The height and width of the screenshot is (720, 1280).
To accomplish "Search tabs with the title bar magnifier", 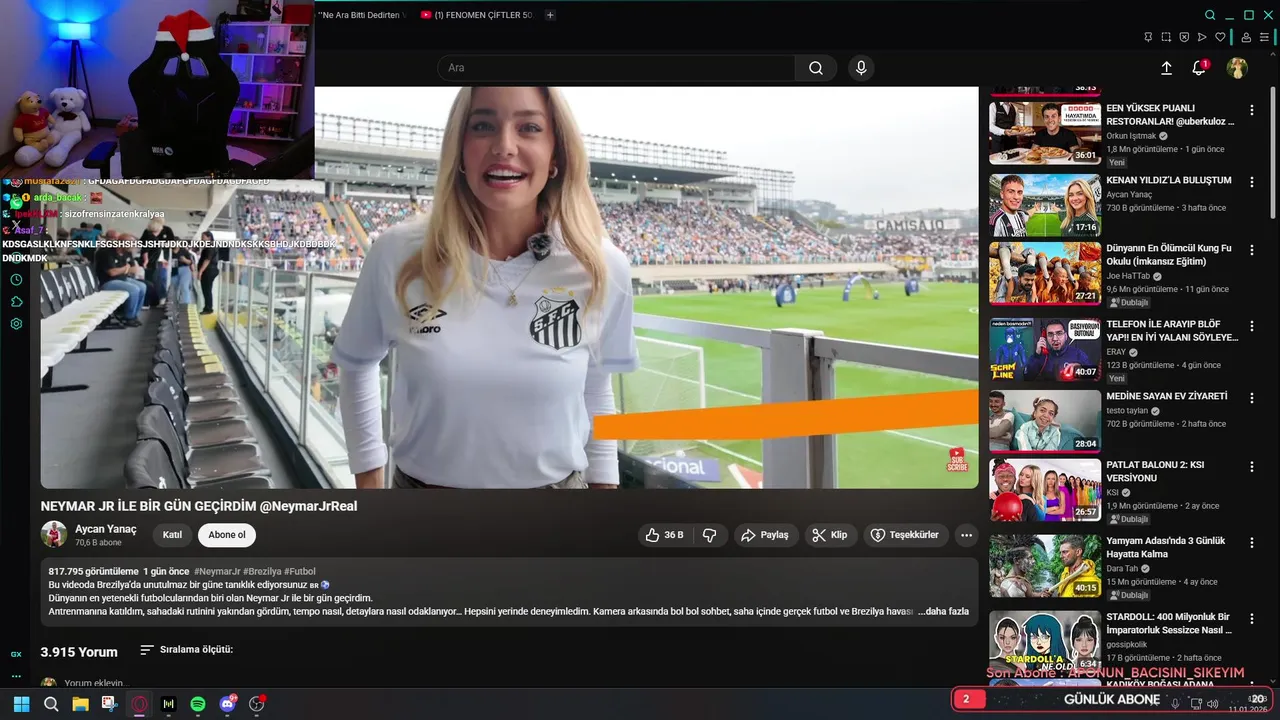I will point(1210,15).
